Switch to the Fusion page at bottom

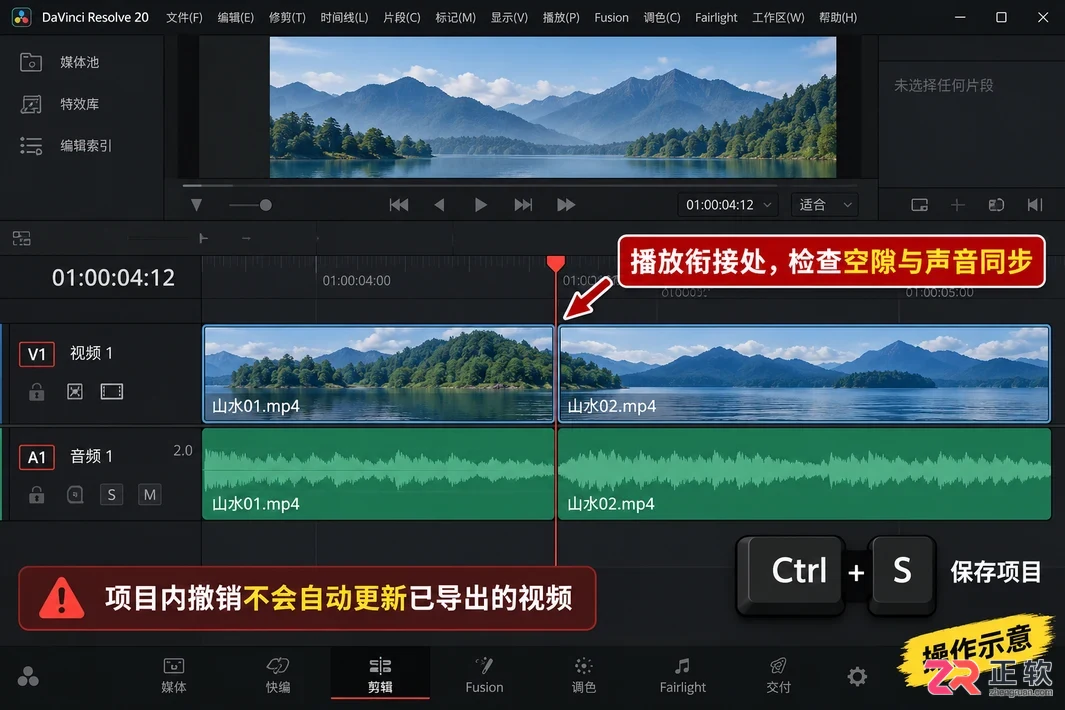click(484, 675)
